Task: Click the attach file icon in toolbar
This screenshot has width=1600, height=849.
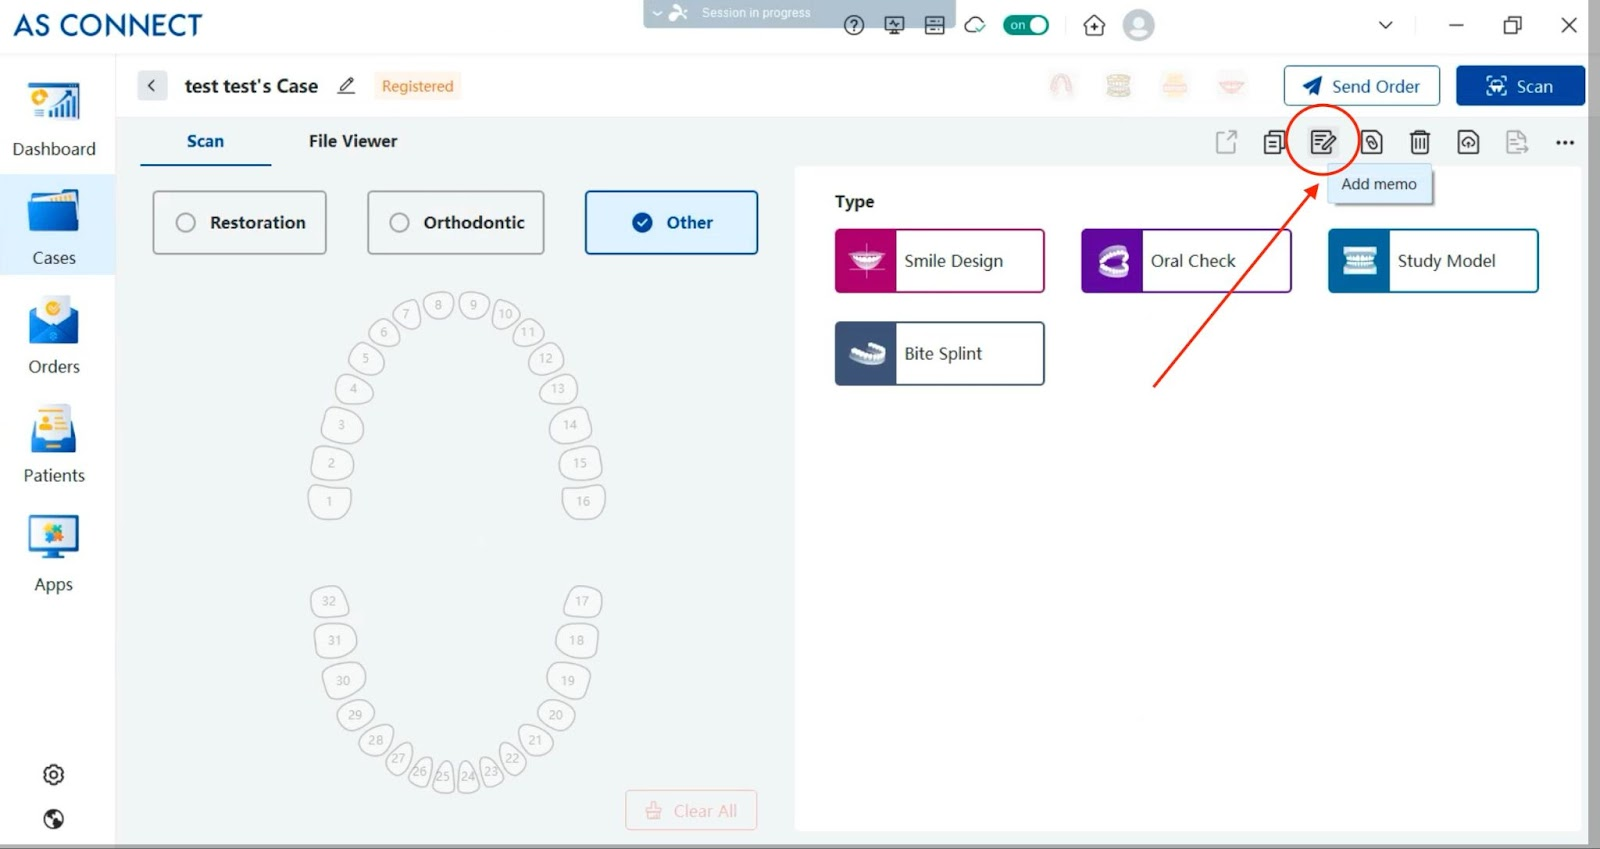Action: coord(1371,142)
